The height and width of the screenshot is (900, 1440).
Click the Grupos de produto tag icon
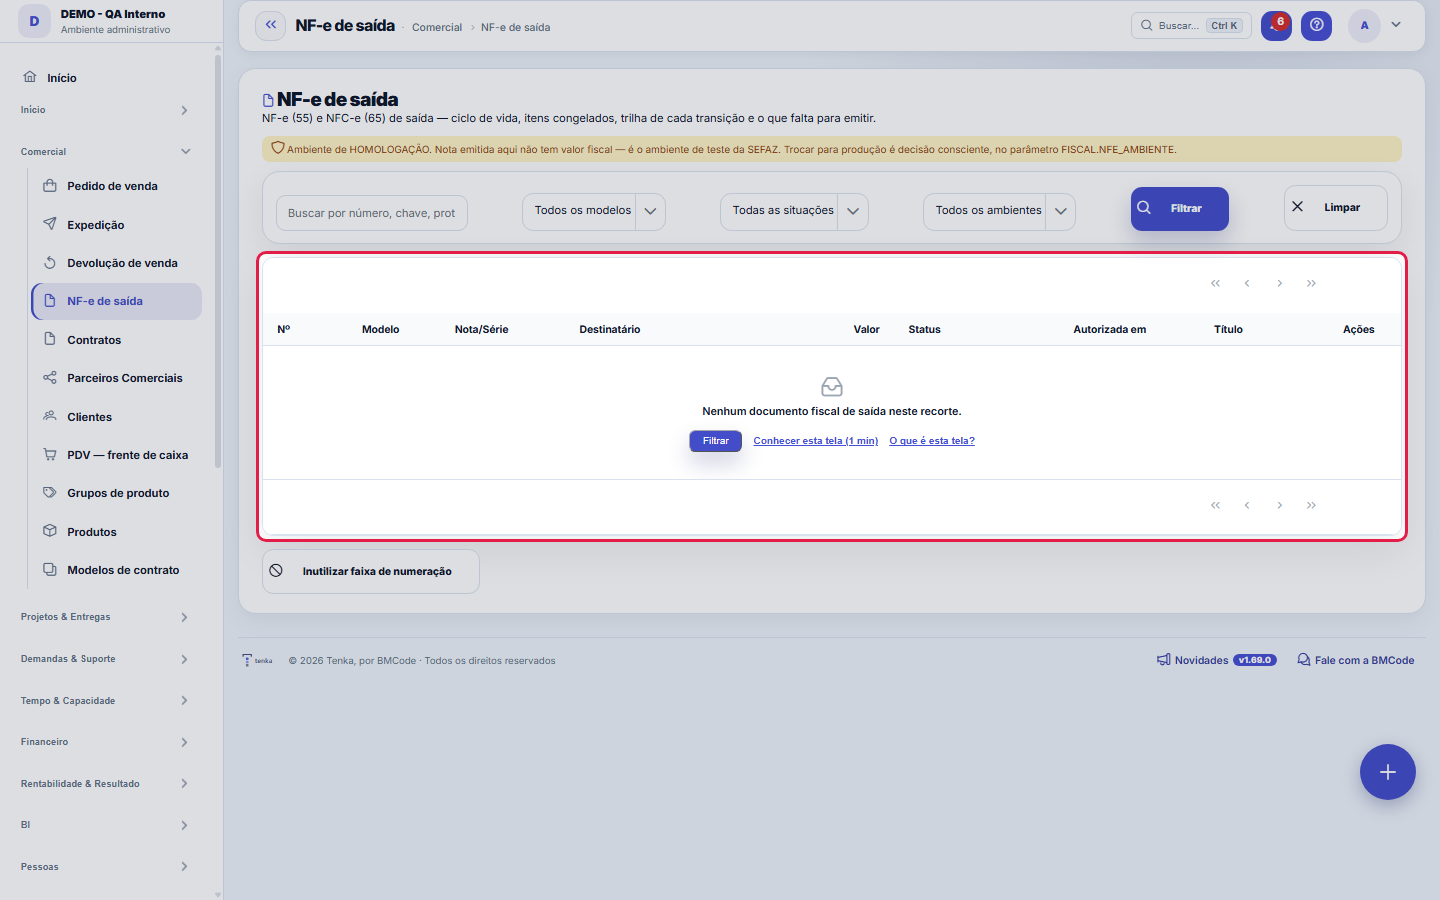50,493
